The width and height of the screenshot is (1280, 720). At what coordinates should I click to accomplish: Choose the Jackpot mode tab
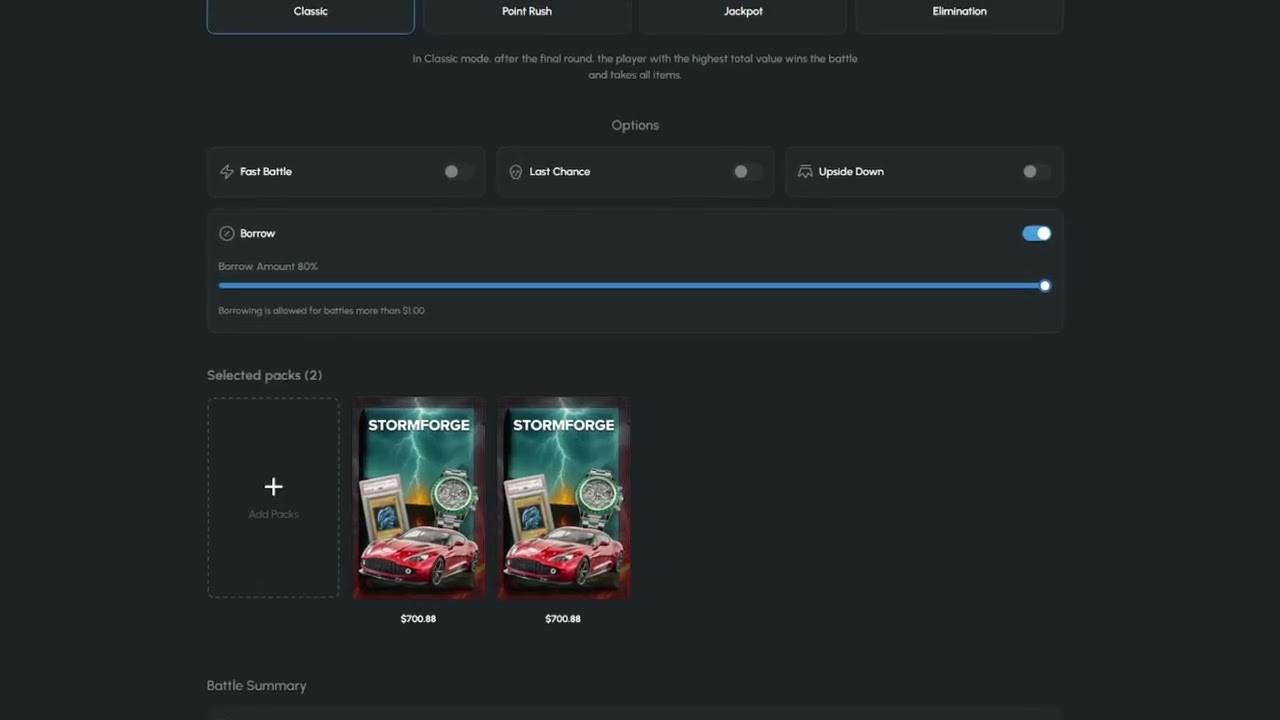point(743,12)
